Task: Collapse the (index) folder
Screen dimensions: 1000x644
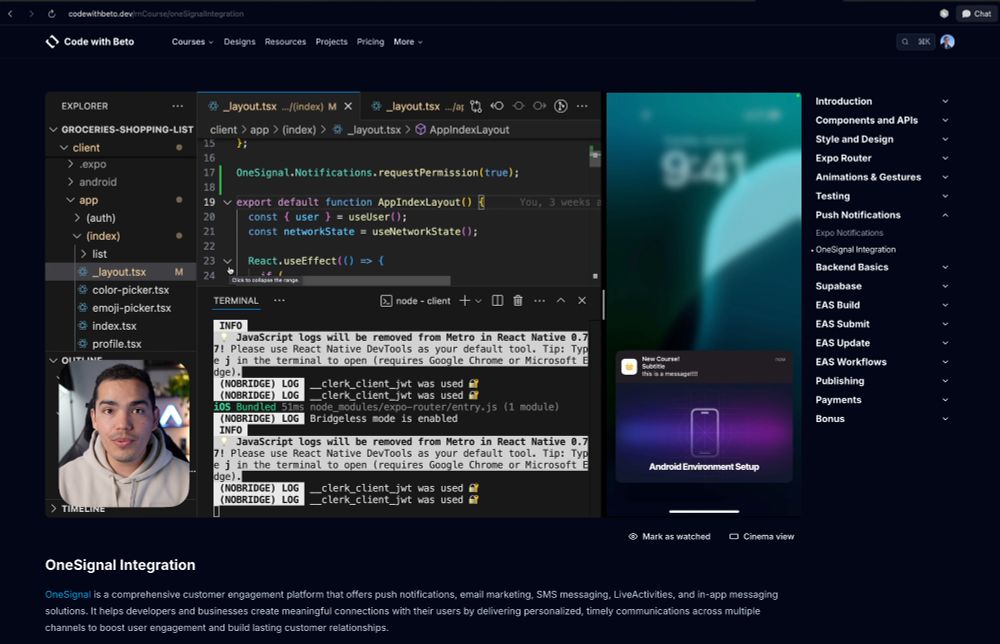Action: pyautogui.click(x=77, y=236)
